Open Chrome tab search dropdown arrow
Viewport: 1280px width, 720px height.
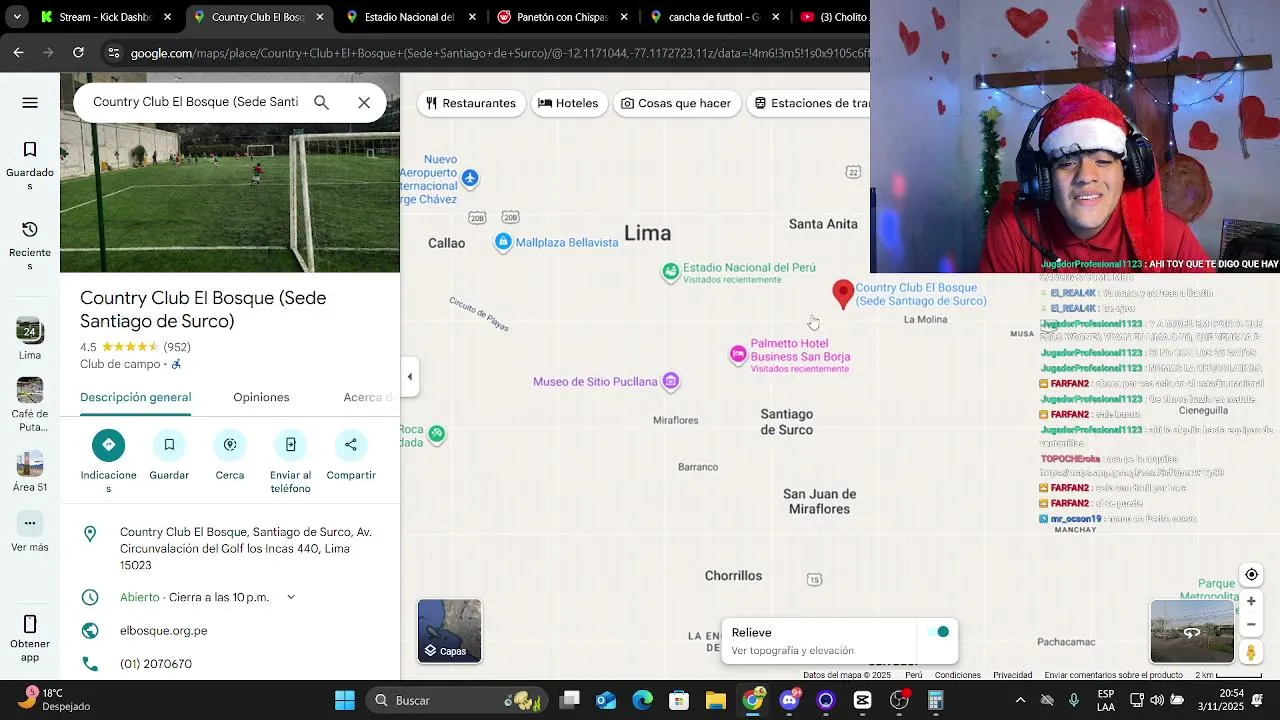(17, 17)
